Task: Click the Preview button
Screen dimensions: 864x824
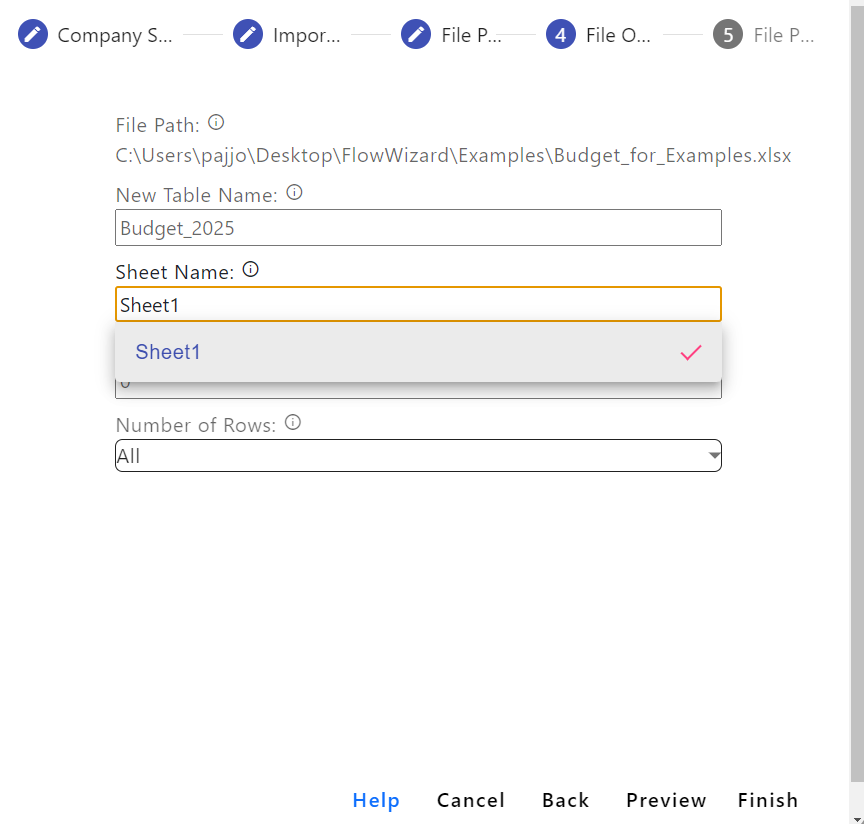Action: (666, 800)
